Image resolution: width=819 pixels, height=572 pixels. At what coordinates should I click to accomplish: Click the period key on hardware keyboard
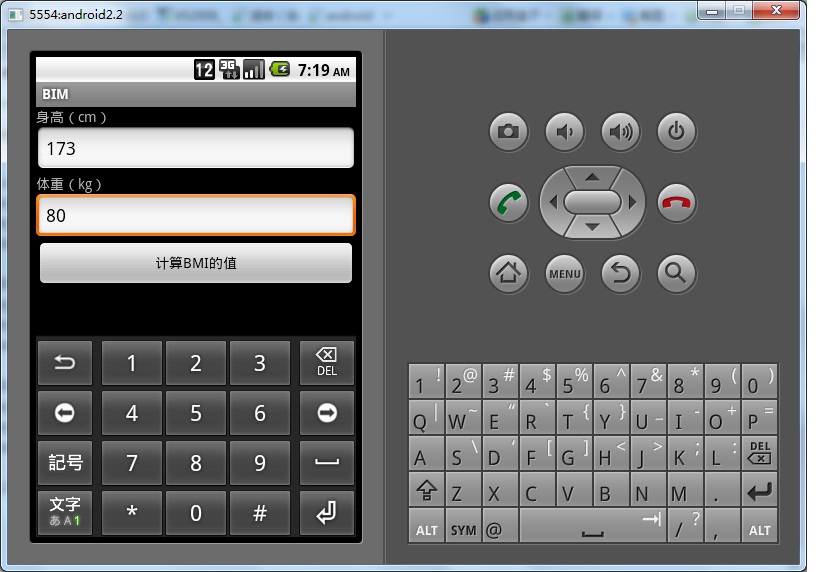pyautogui.click(x=722, y=489)
